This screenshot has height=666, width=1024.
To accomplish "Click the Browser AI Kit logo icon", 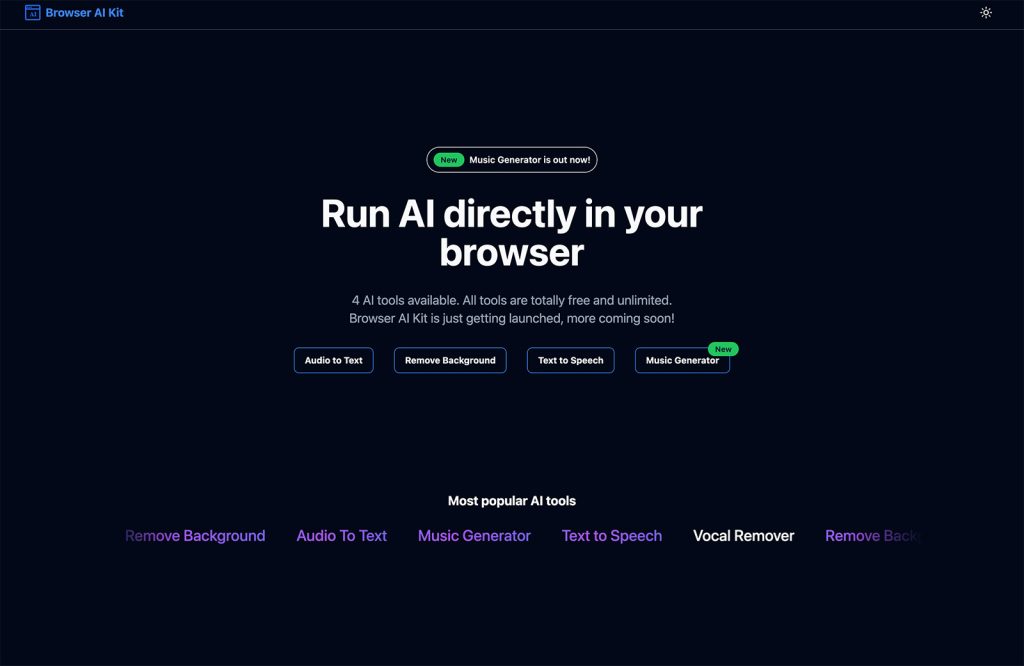I will point(32,13).
